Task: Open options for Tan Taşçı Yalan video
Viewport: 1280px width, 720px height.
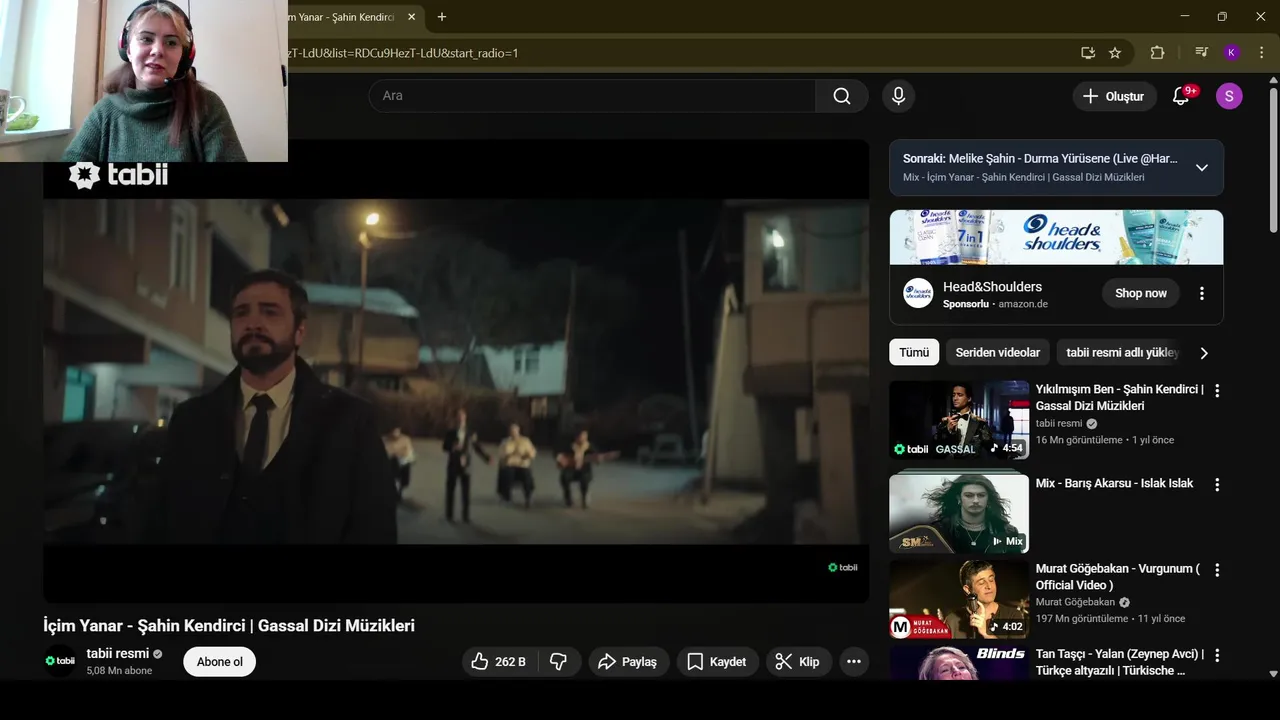Action: (x=1217, y=656)
